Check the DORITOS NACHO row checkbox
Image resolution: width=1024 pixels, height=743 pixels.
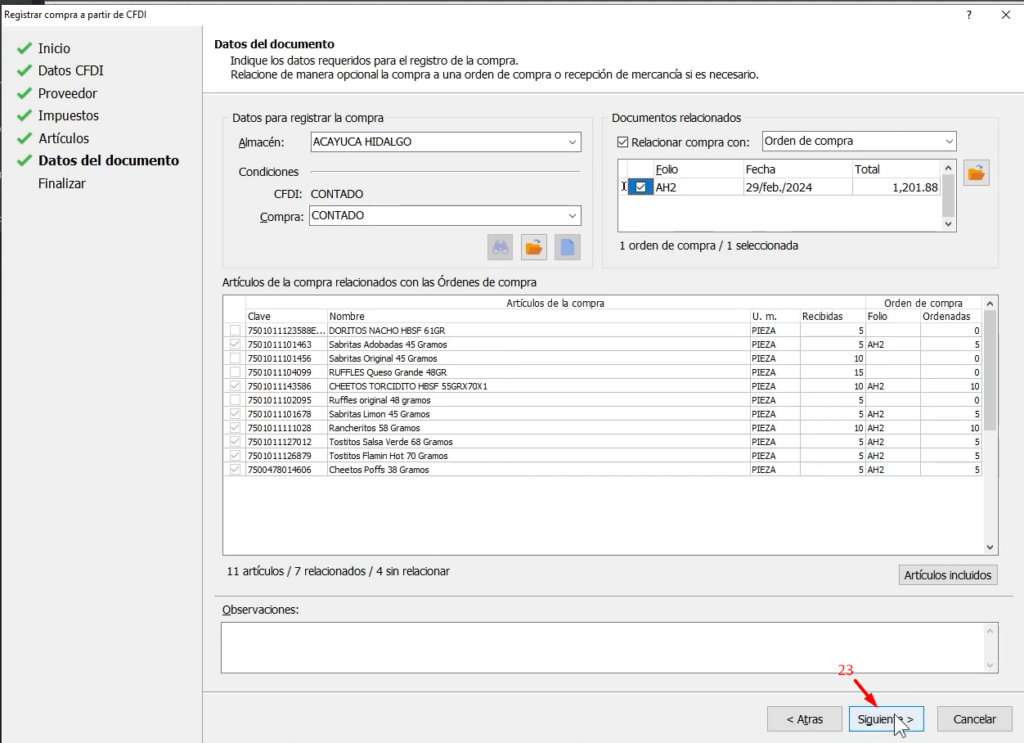click(235, 330)
